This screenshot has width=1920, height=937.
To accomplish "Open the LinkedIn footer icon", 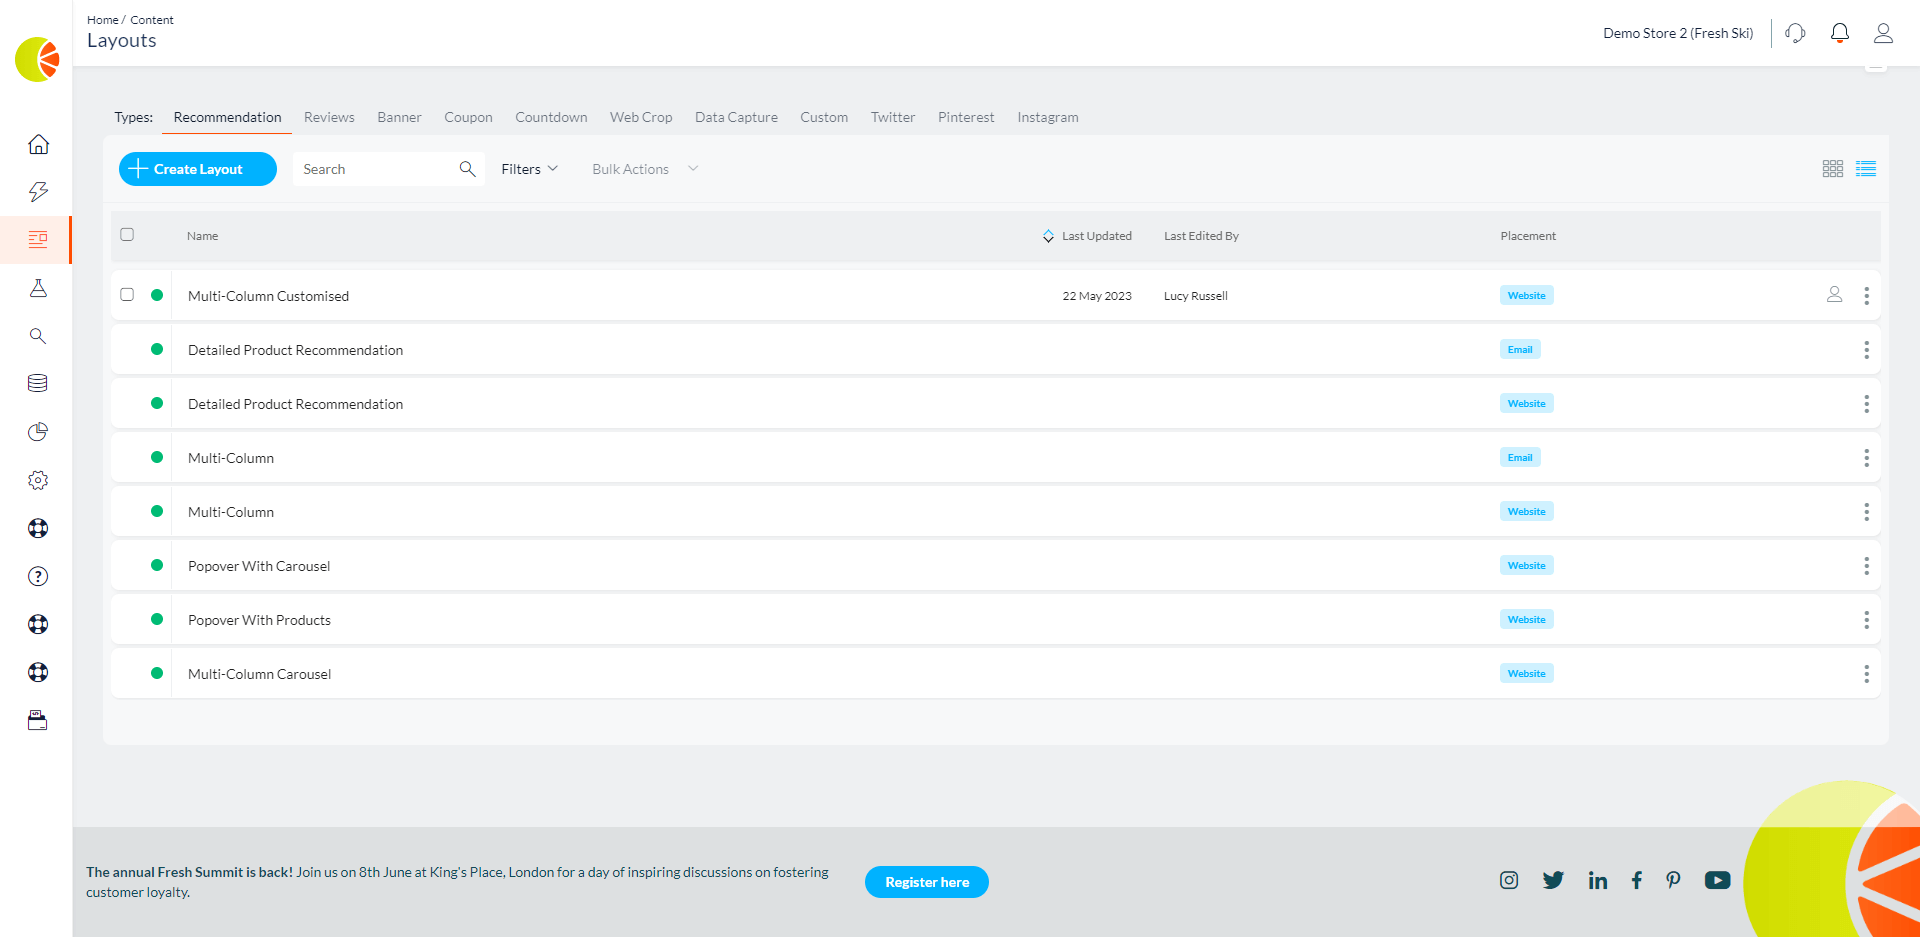I will (1598, 880).
